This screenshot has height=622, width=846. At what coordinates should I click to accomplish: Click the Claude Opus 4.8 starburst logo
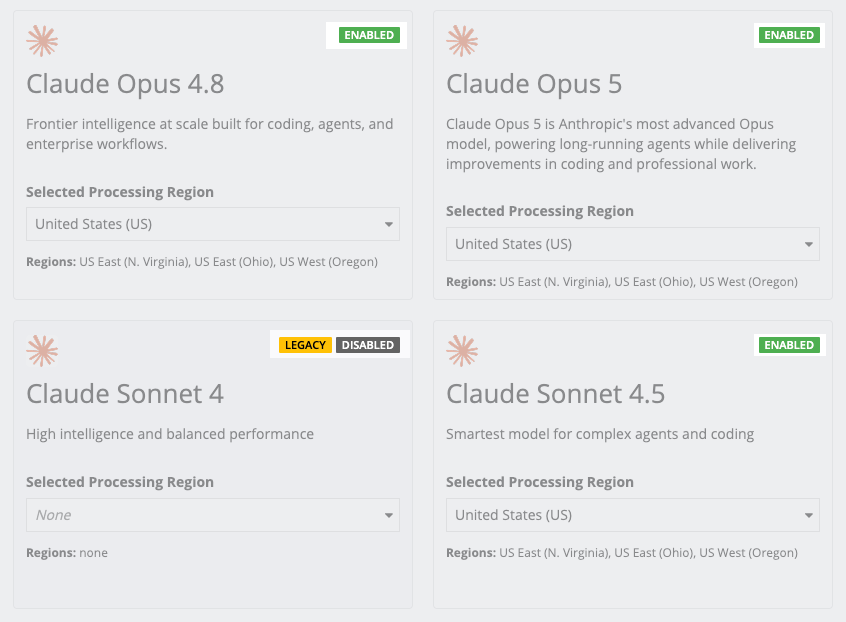(42, 41)
